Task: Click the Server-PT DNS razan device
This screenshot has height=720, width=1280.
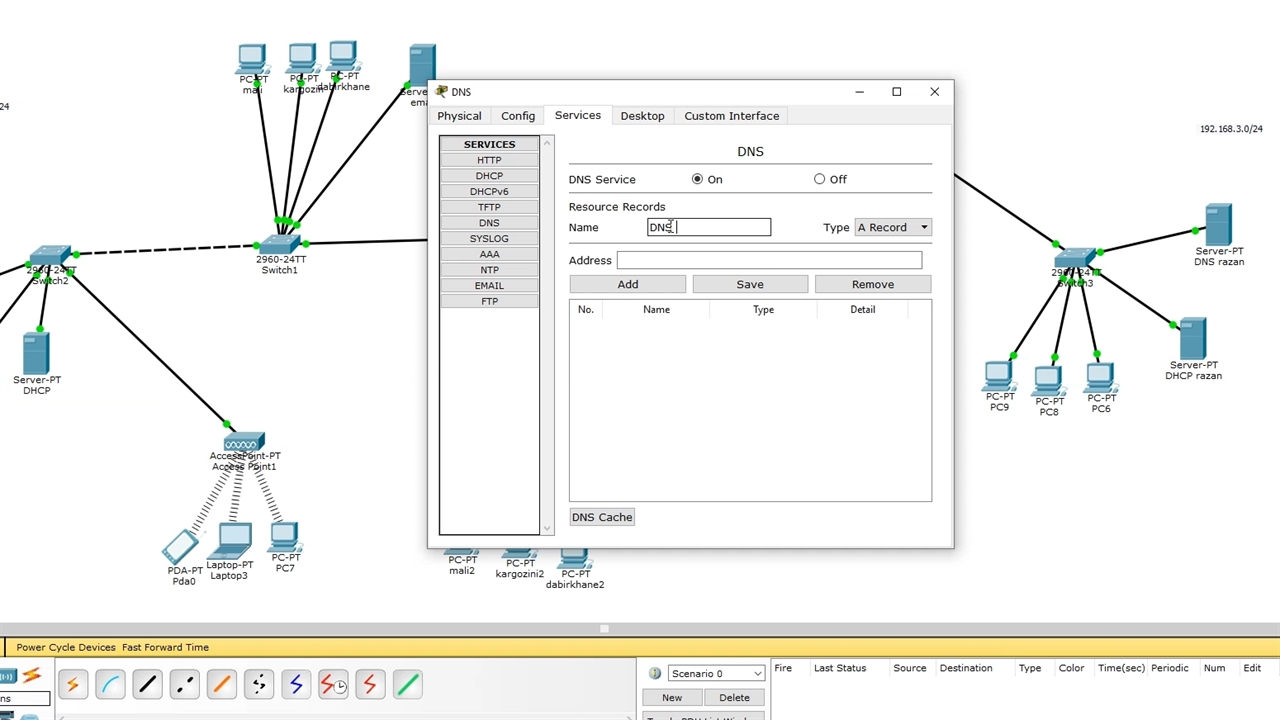Action: (x=1217, y=225)
